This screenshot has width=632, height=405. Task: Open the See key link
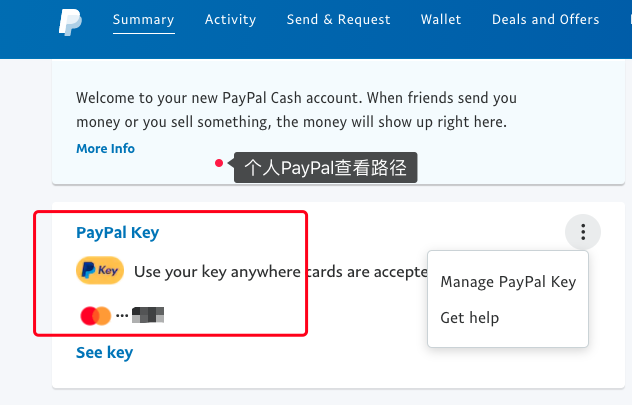click(x=104, y=352)
